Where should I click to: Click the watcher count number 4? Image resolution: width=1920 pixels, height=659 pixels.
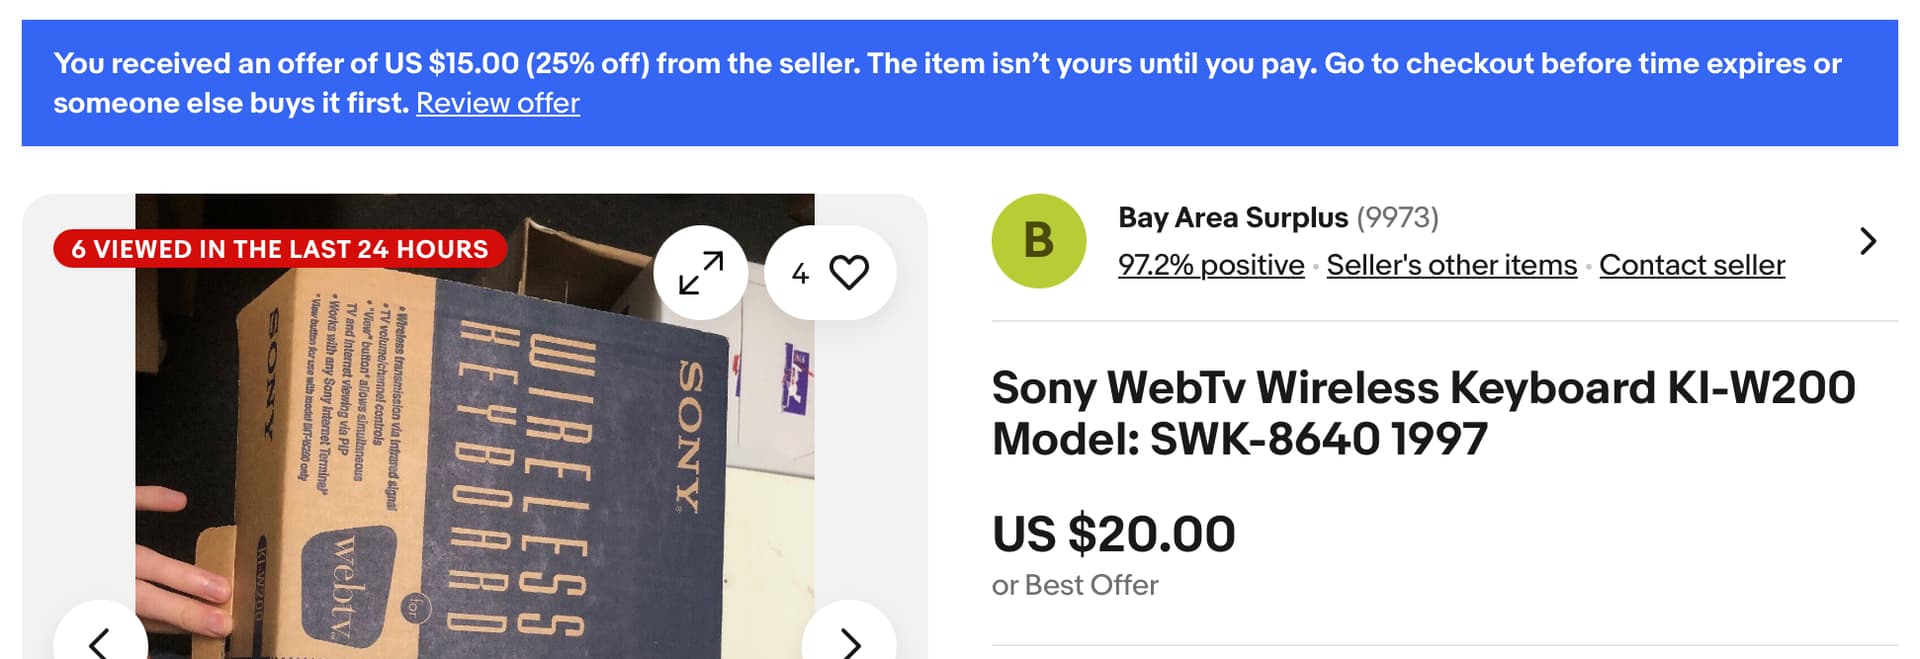coord(800,273)
